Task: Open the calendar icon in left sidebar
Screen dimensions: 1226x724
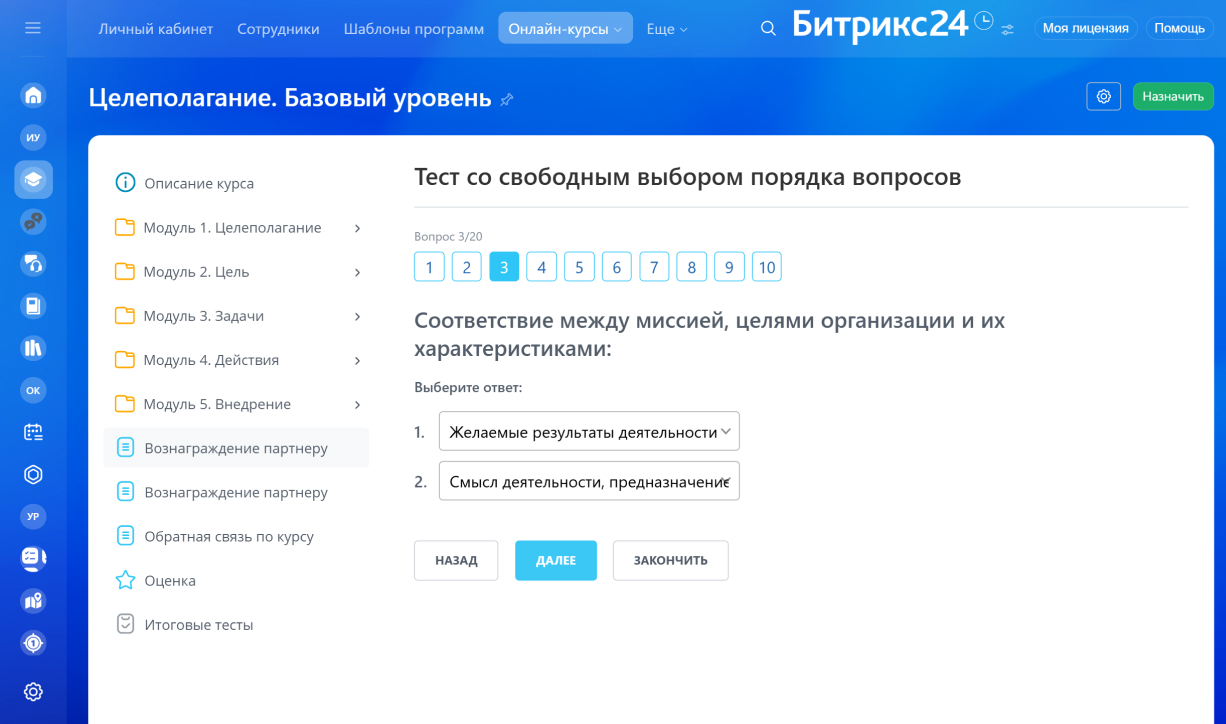Action: coord(33,432)
